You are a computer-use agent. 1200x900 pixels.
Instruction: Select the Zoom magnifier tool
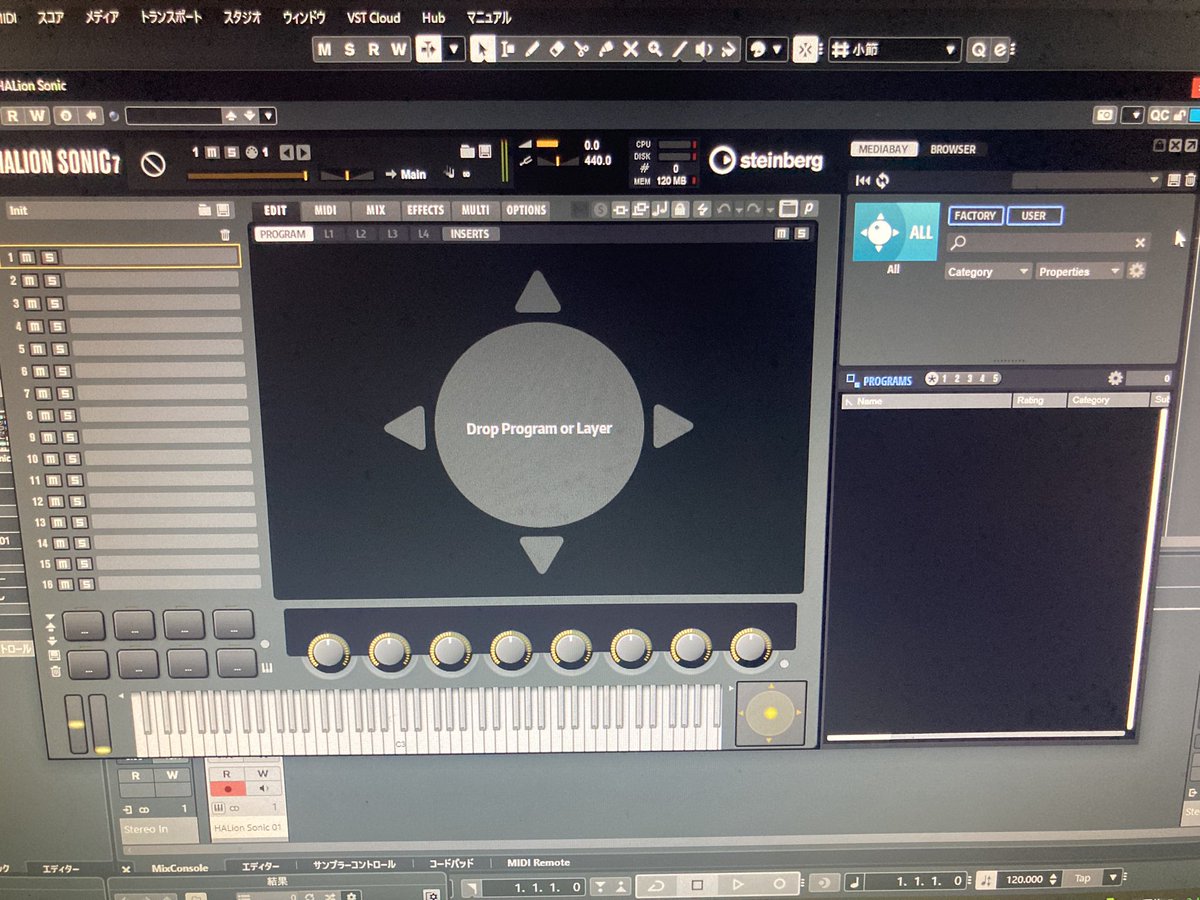[x=655, y=49]
